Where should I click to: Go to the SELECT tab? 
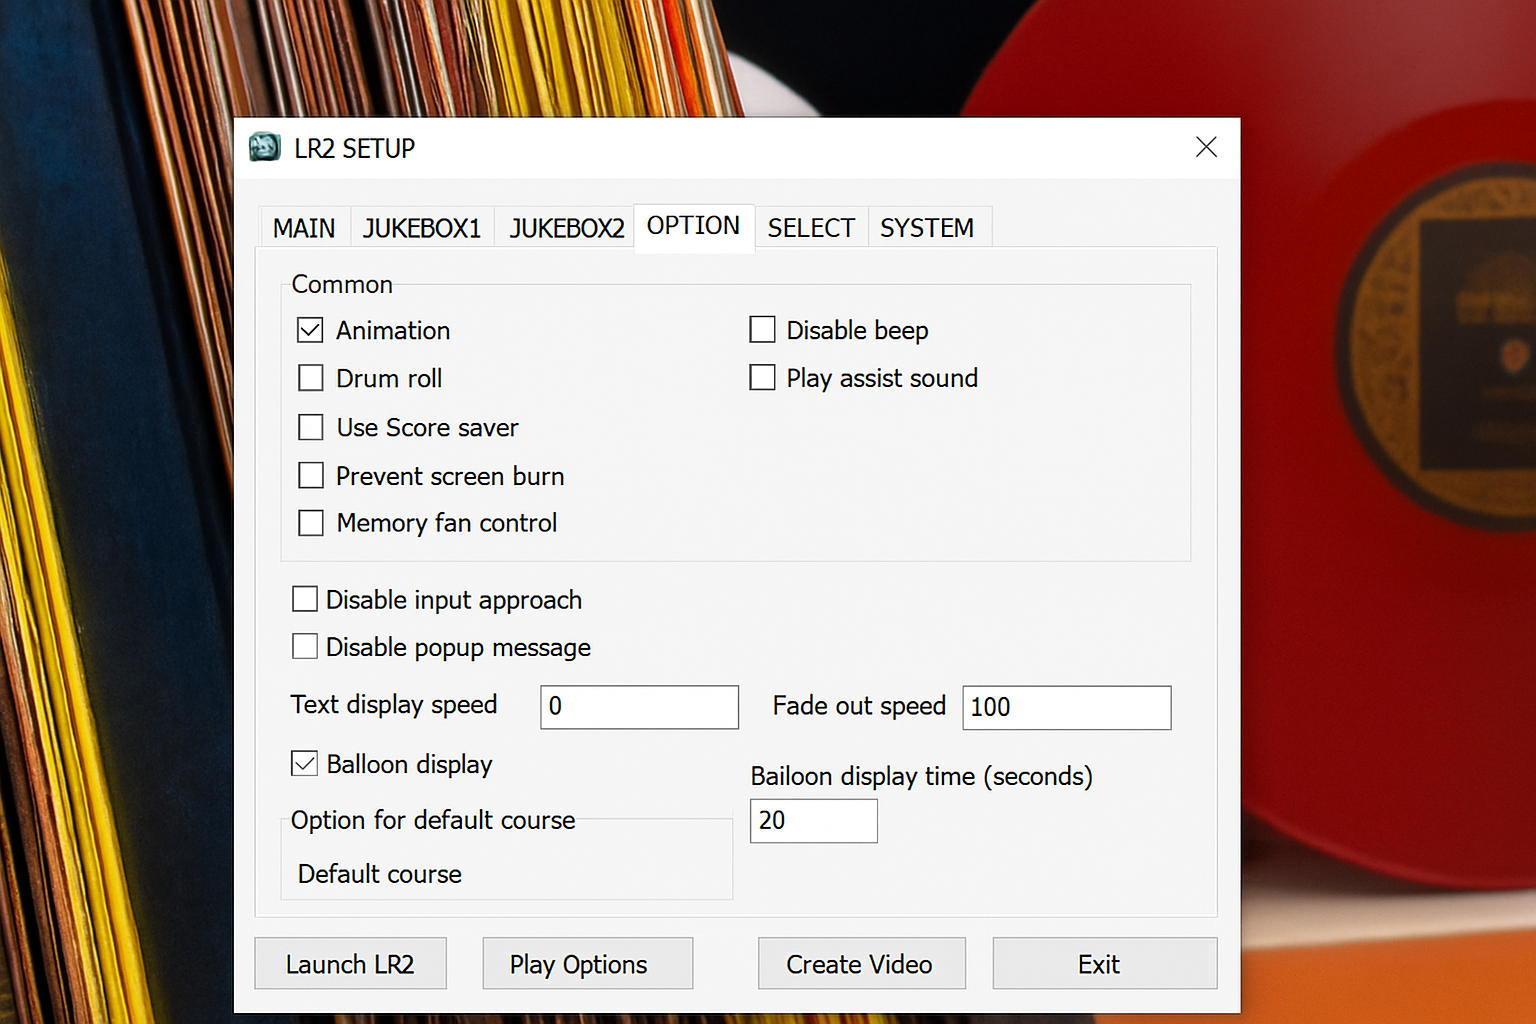pyautogui.click(x=810, y=228)
